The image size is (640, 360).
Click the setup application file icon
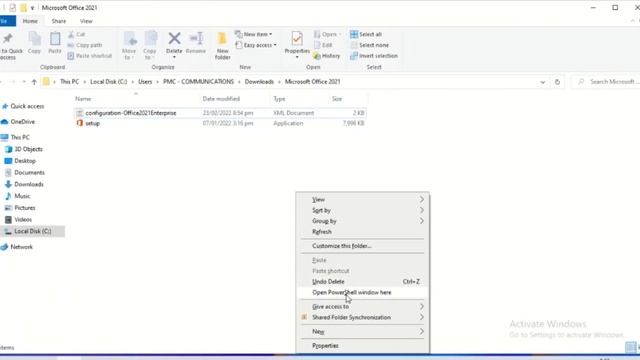[x=80, y=123]
